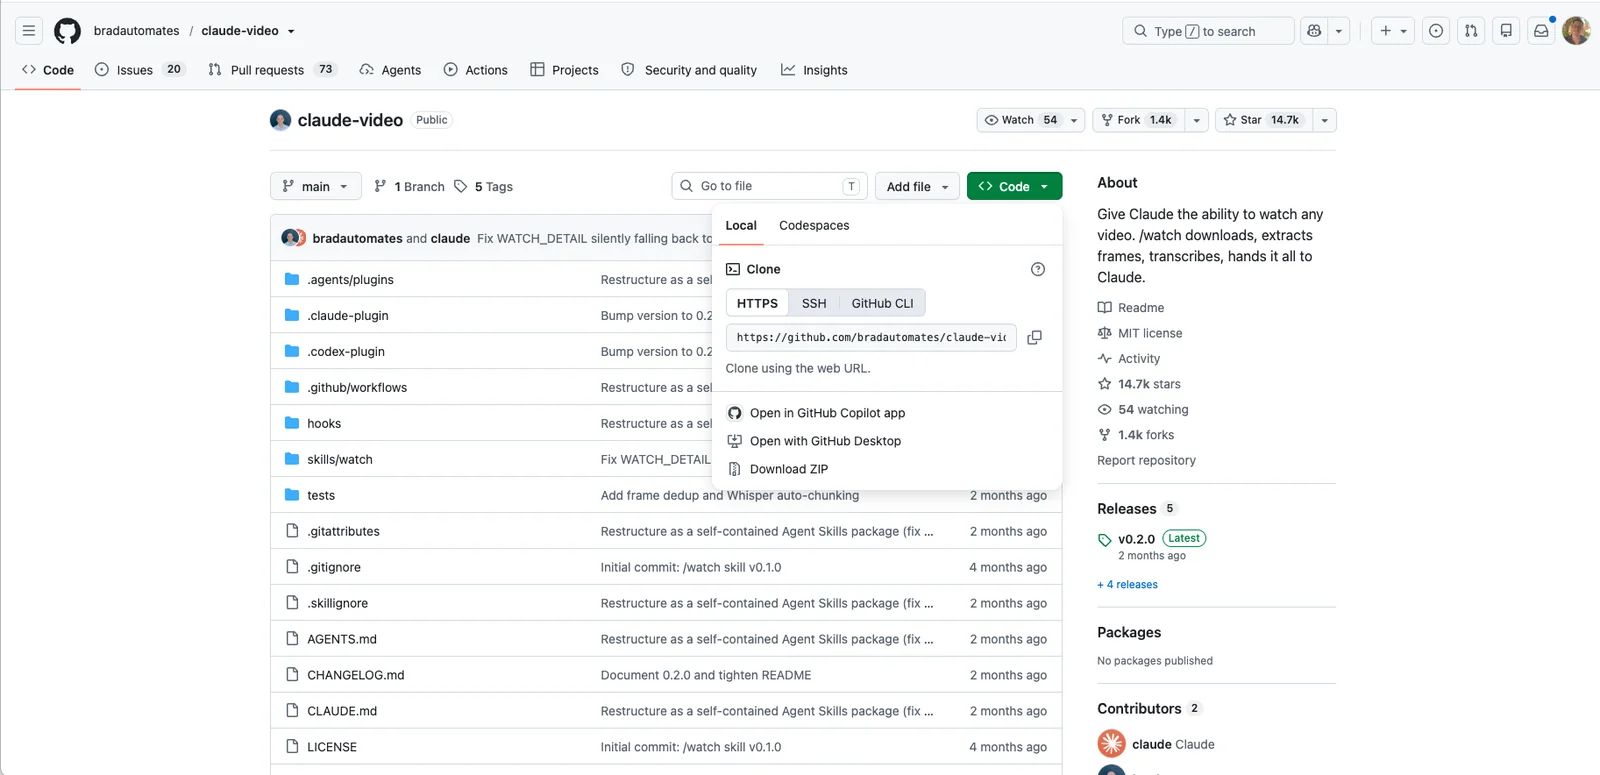Switch to the Local tab
The image size is (1600, 775).
(741, 226)
